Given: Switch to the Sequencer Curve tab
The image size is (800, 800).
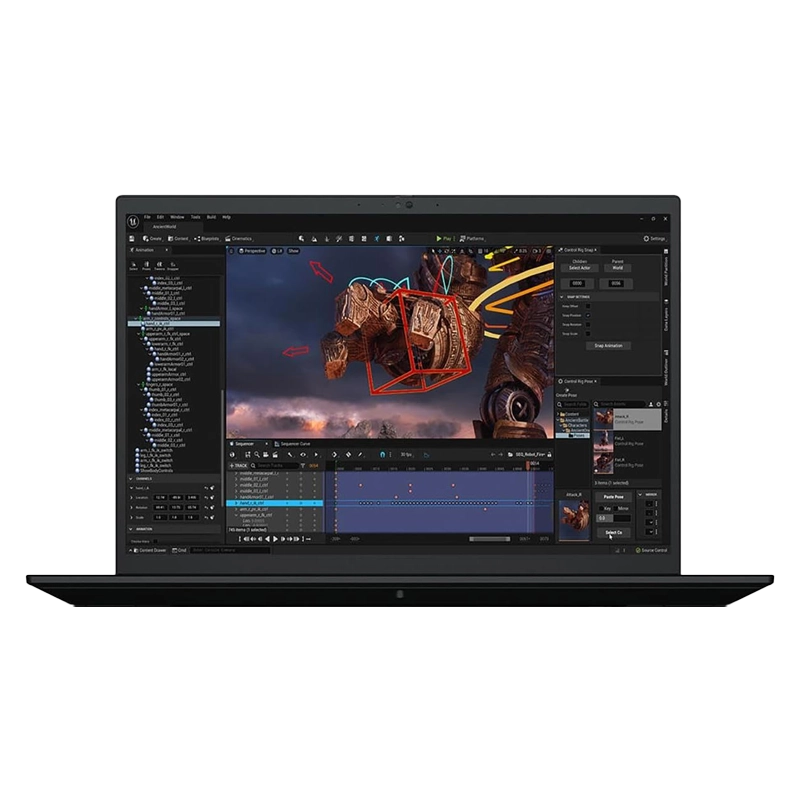Looking at the screenshot, I should tap(293, 442).
